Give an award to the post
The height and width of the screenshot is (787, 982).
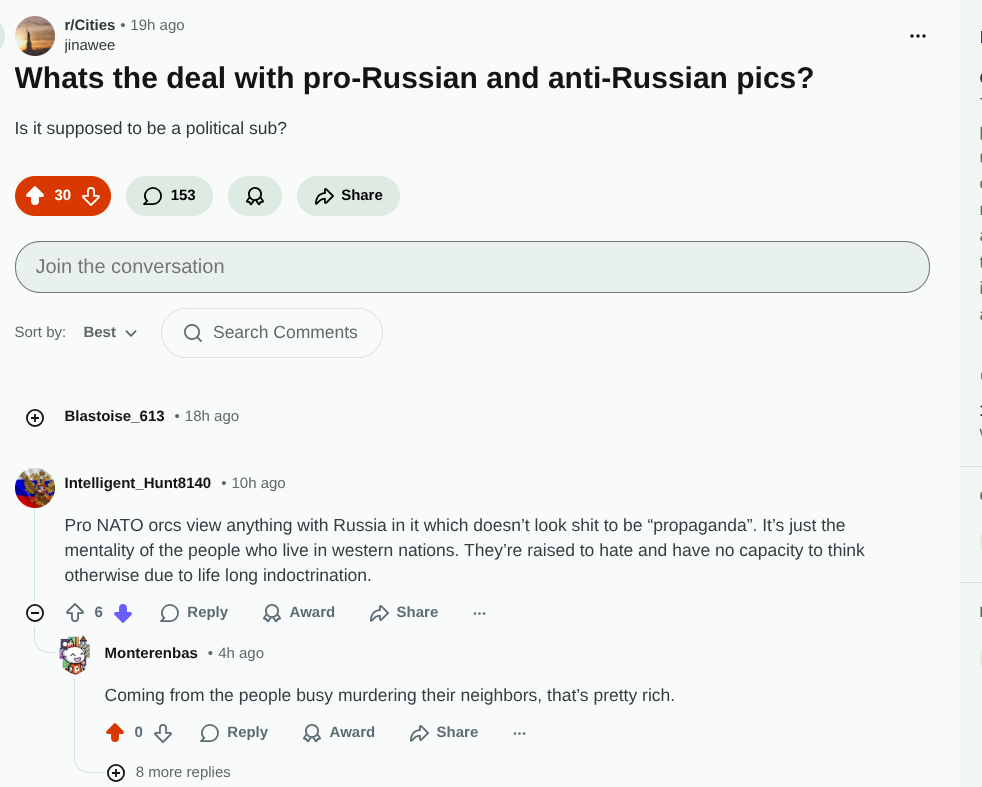255,196
